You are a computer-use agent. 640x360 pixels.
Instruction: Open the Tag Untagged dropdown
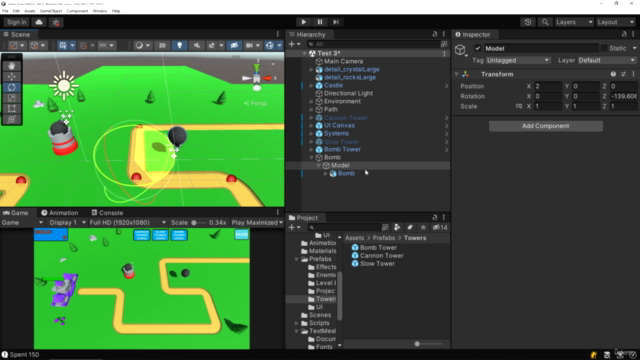click(518, 60)
